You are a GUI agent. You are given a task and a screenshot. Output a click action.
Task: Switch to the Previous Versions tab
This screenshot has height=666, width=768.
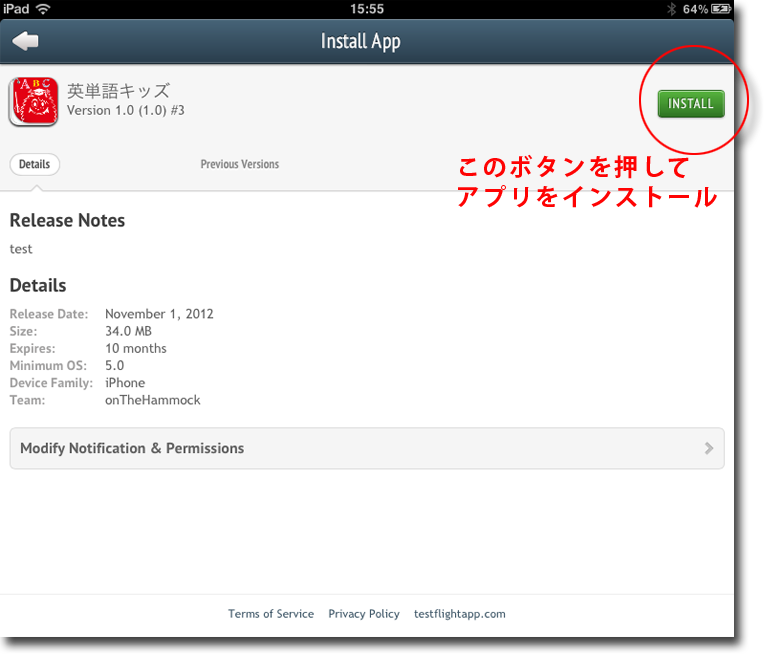pos(239,164)
